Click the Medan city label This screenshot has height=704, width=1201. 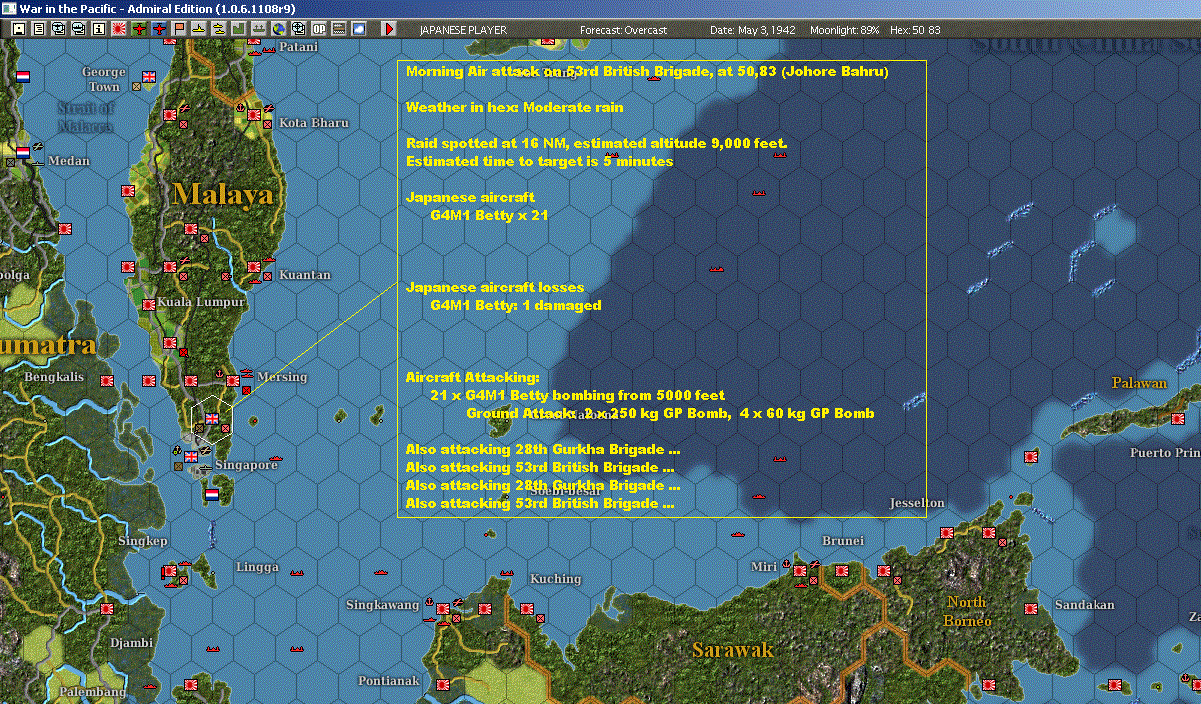pyautogui.click(x=69, y=161)
